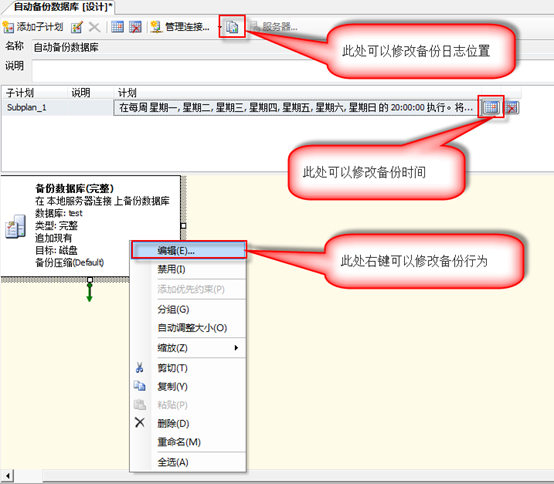This screenshot has height=484, width=554.
Task: Click the gray X delete subplan toolbar icon
Action: pyautogui.click(x=94, y=27)
